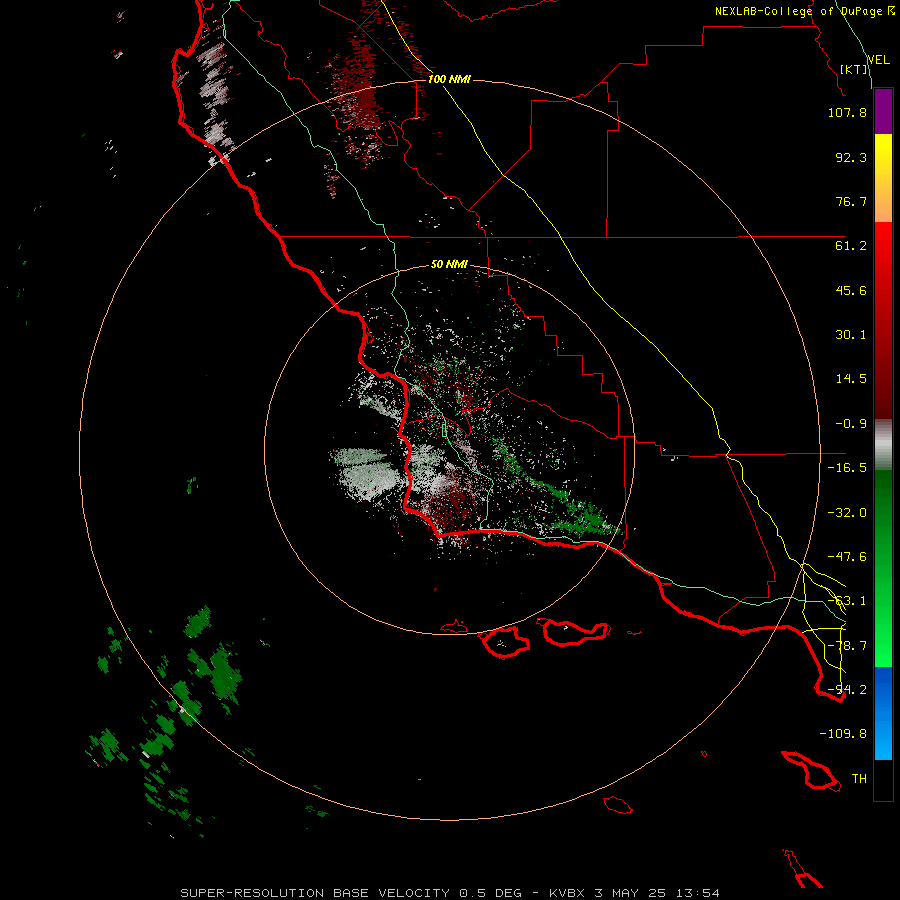Select the 76.7 legend value
900x900 pixels.
coord(851,201)
